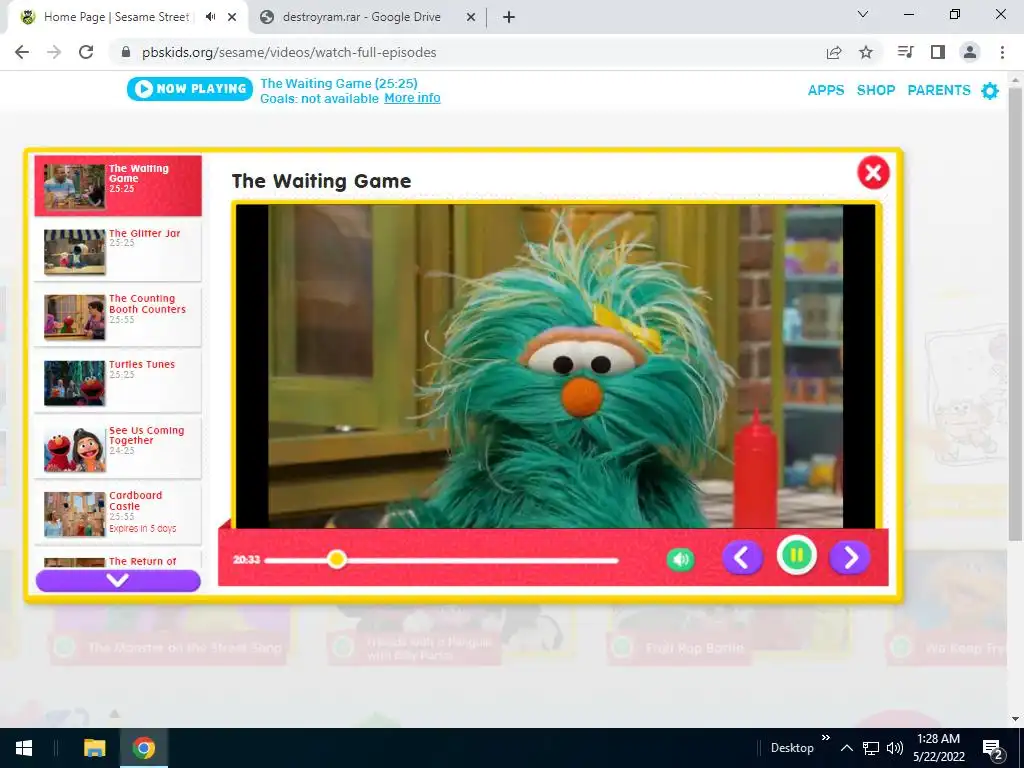Seek using the video progress knob
1024x768 pixels.
click(336, 559)
